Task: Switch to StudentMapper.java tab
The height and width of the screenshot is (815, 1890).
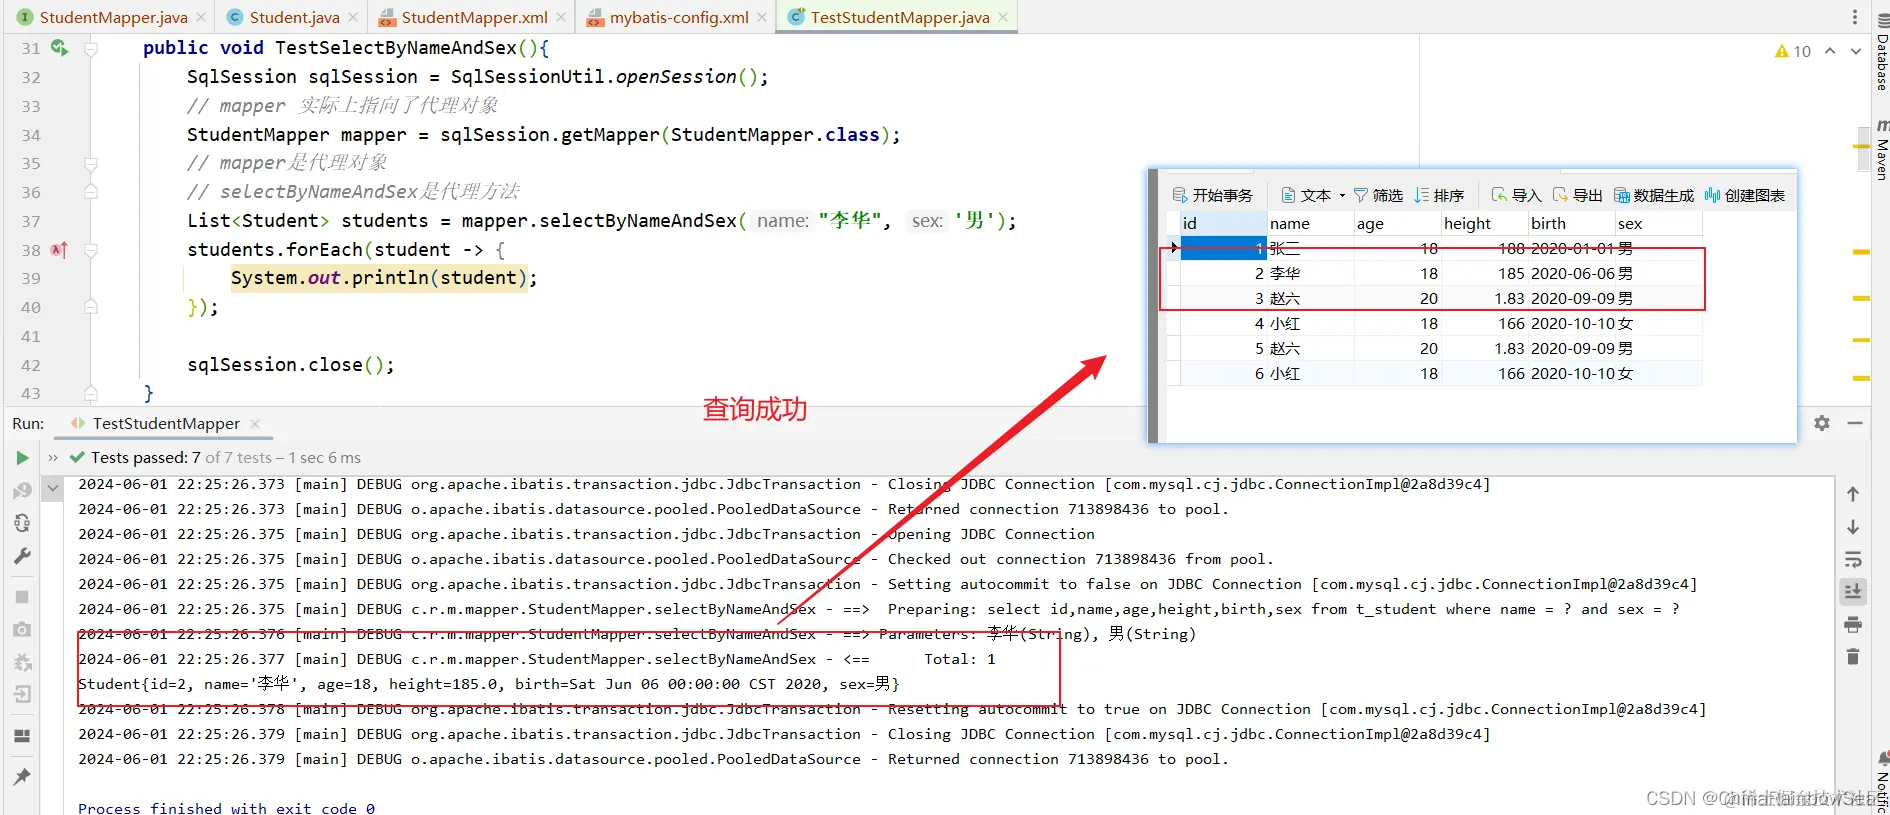Action: click(112, 17)
